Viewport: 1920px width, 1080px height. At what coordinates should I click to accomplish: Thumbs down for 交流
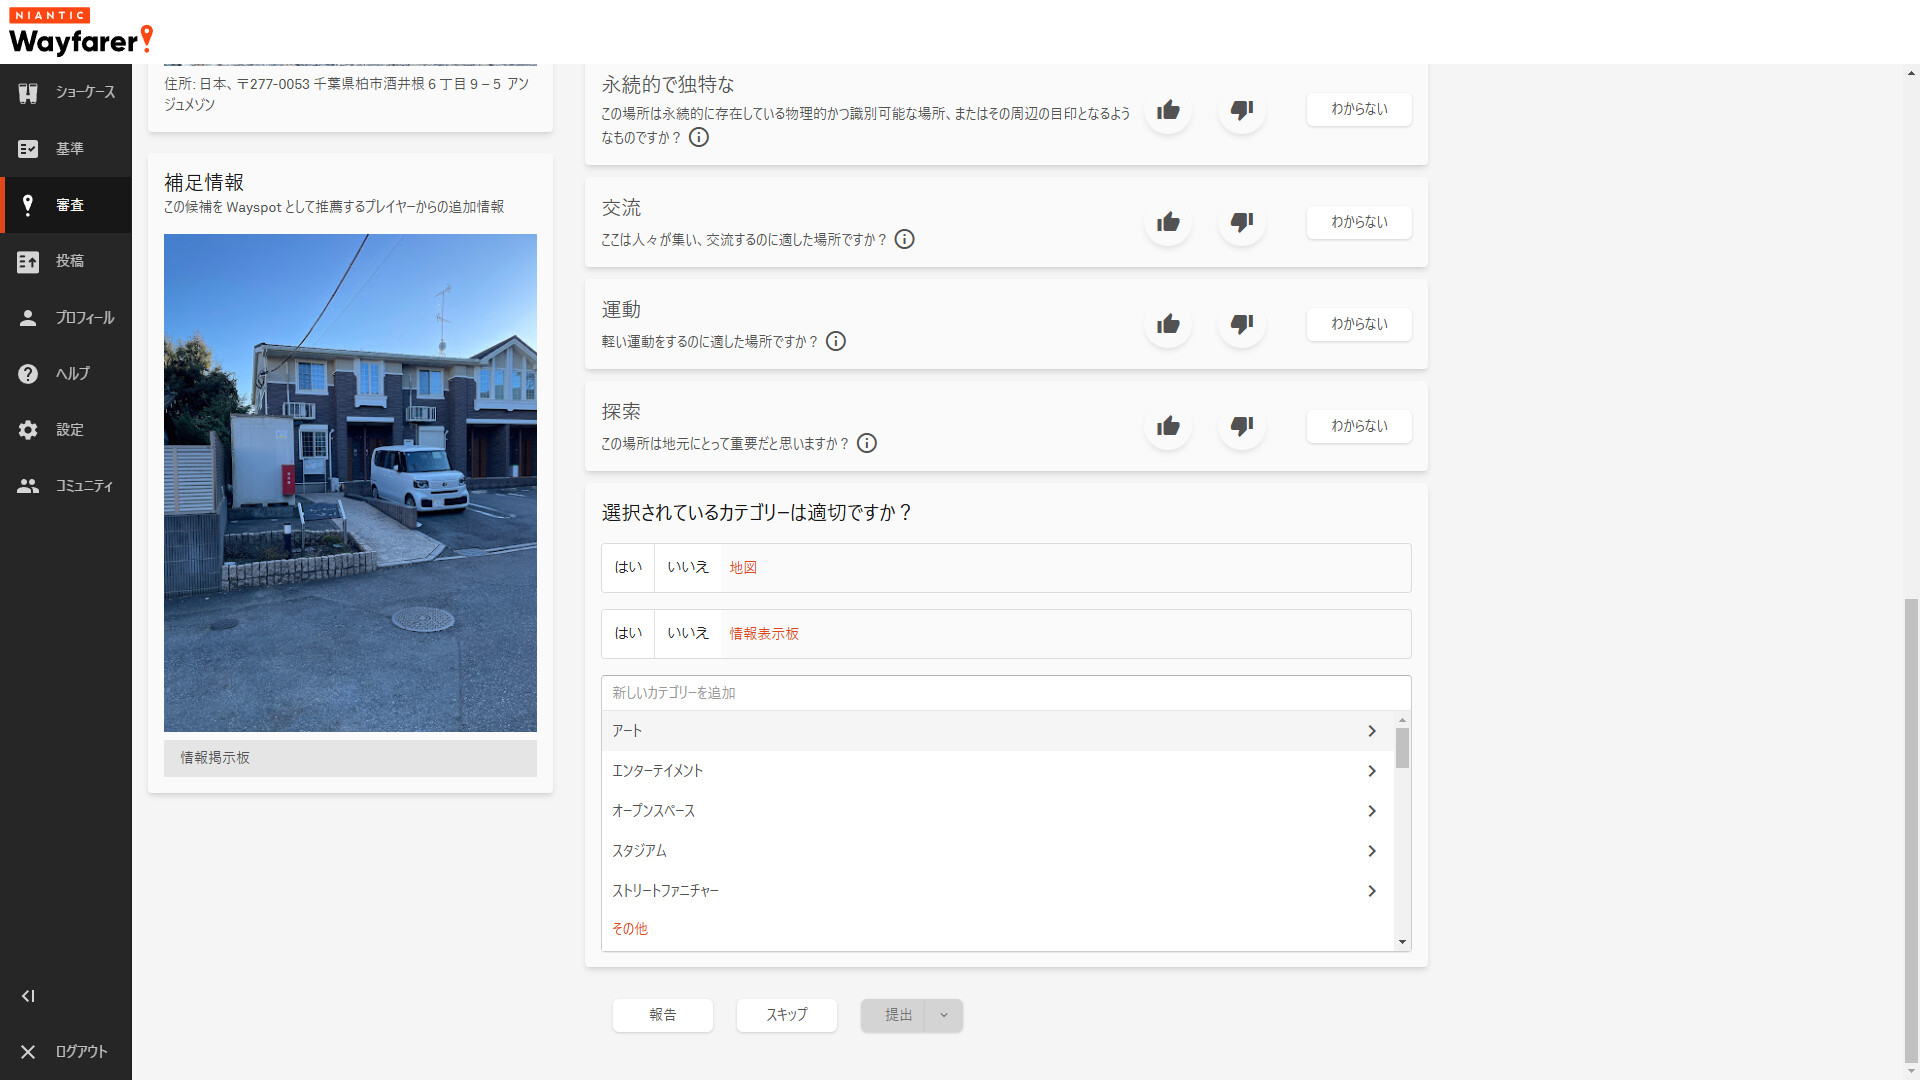1242,222
